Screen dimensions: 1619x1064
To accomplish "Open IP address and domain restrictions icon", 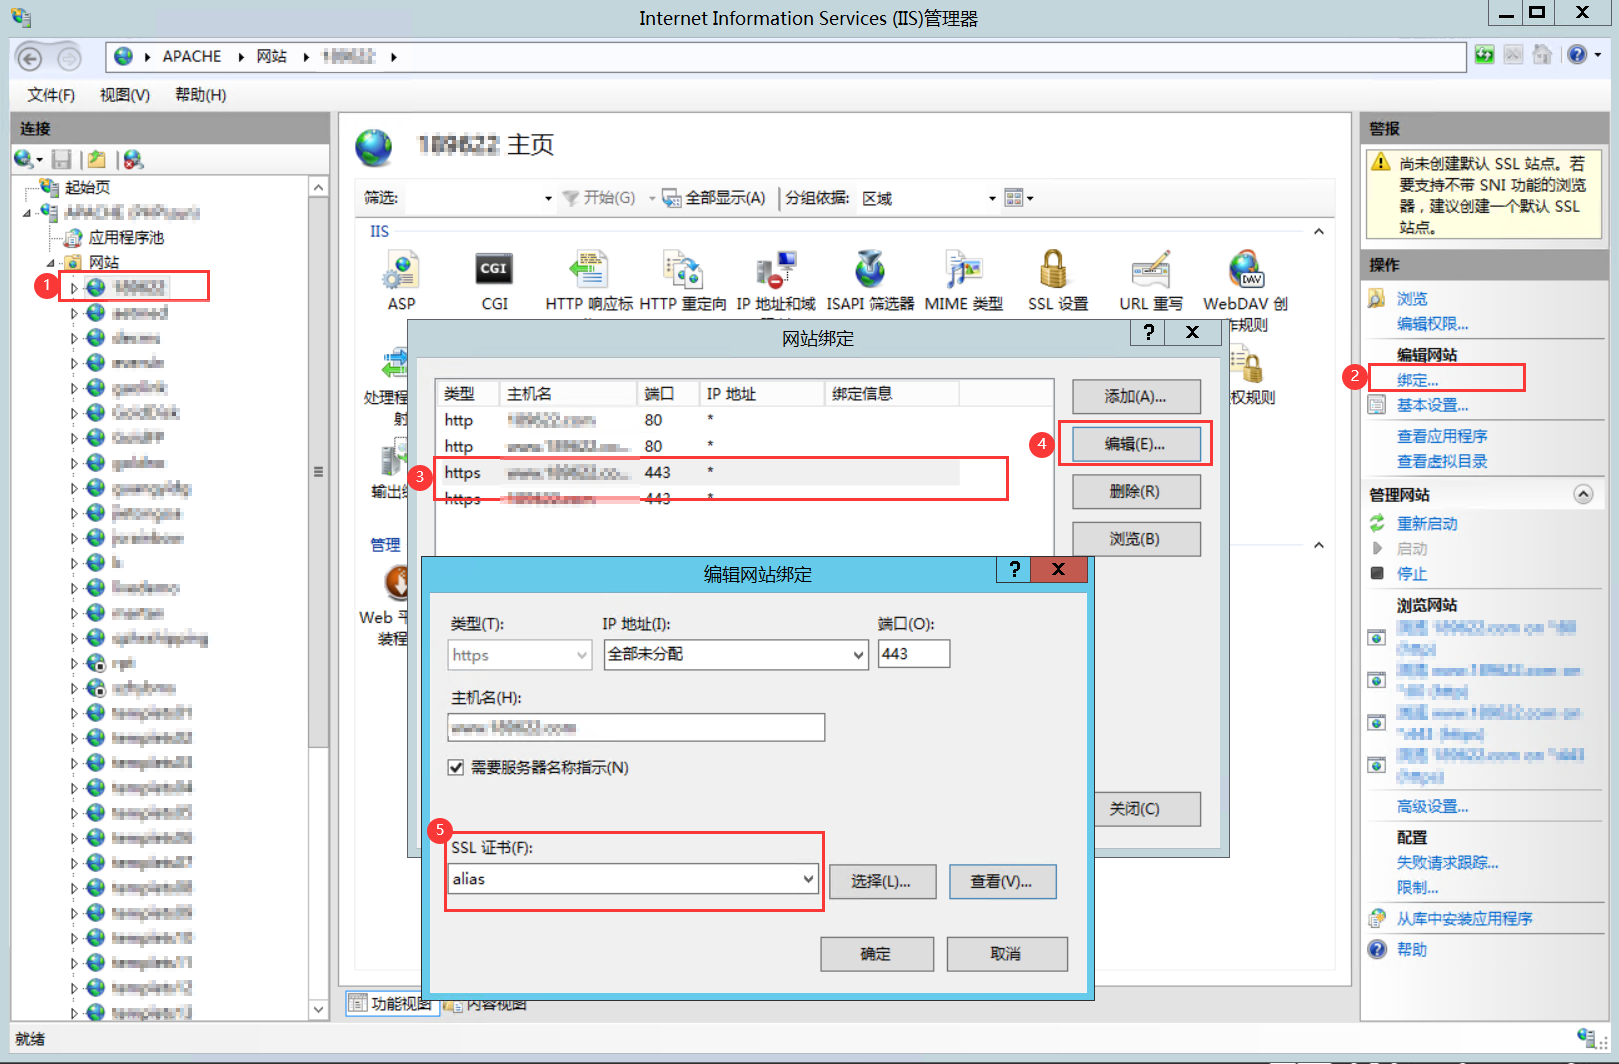I will point(776,270).
